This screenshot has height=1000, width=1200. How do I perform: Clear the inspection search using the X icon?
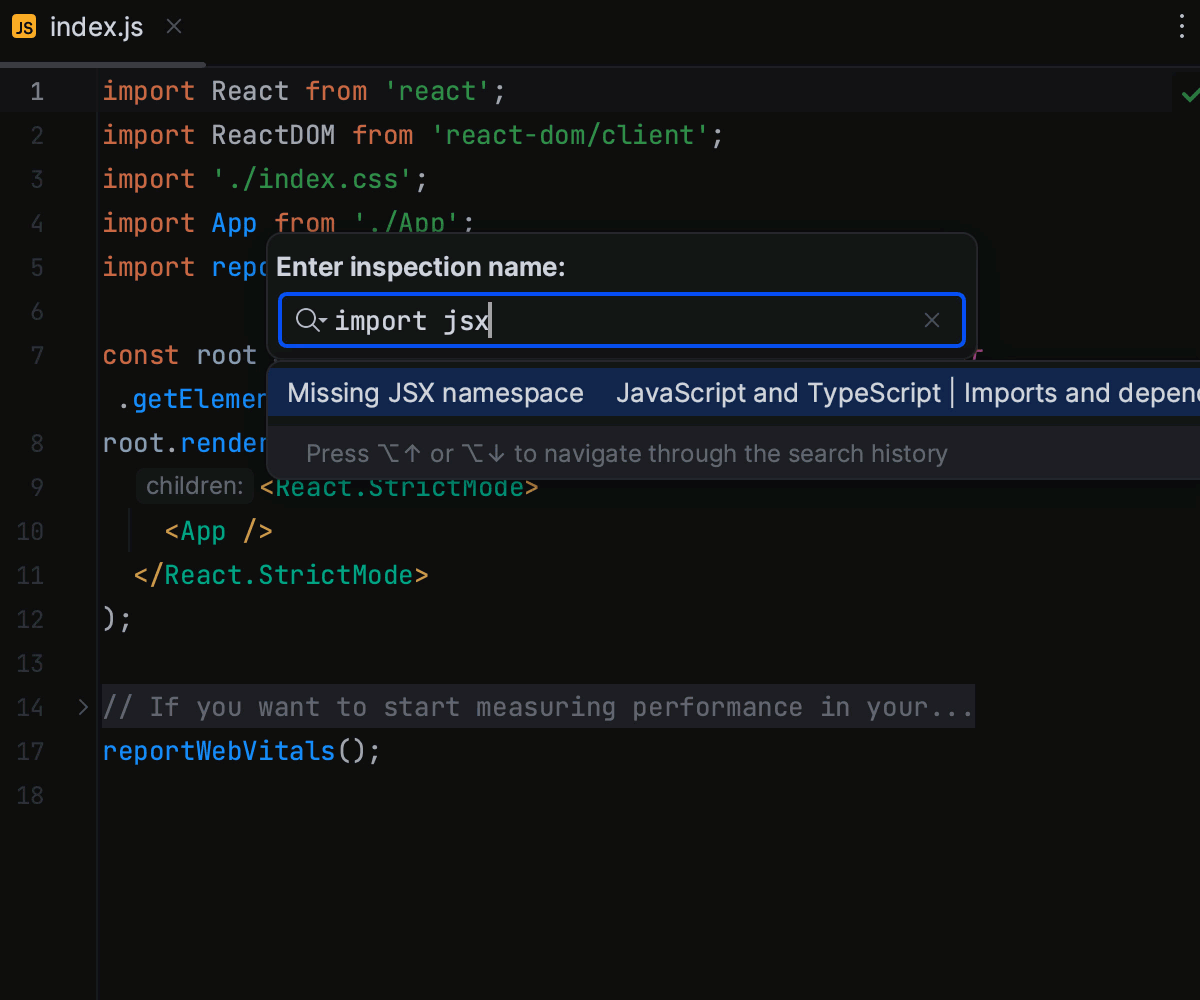click(931, 320)
